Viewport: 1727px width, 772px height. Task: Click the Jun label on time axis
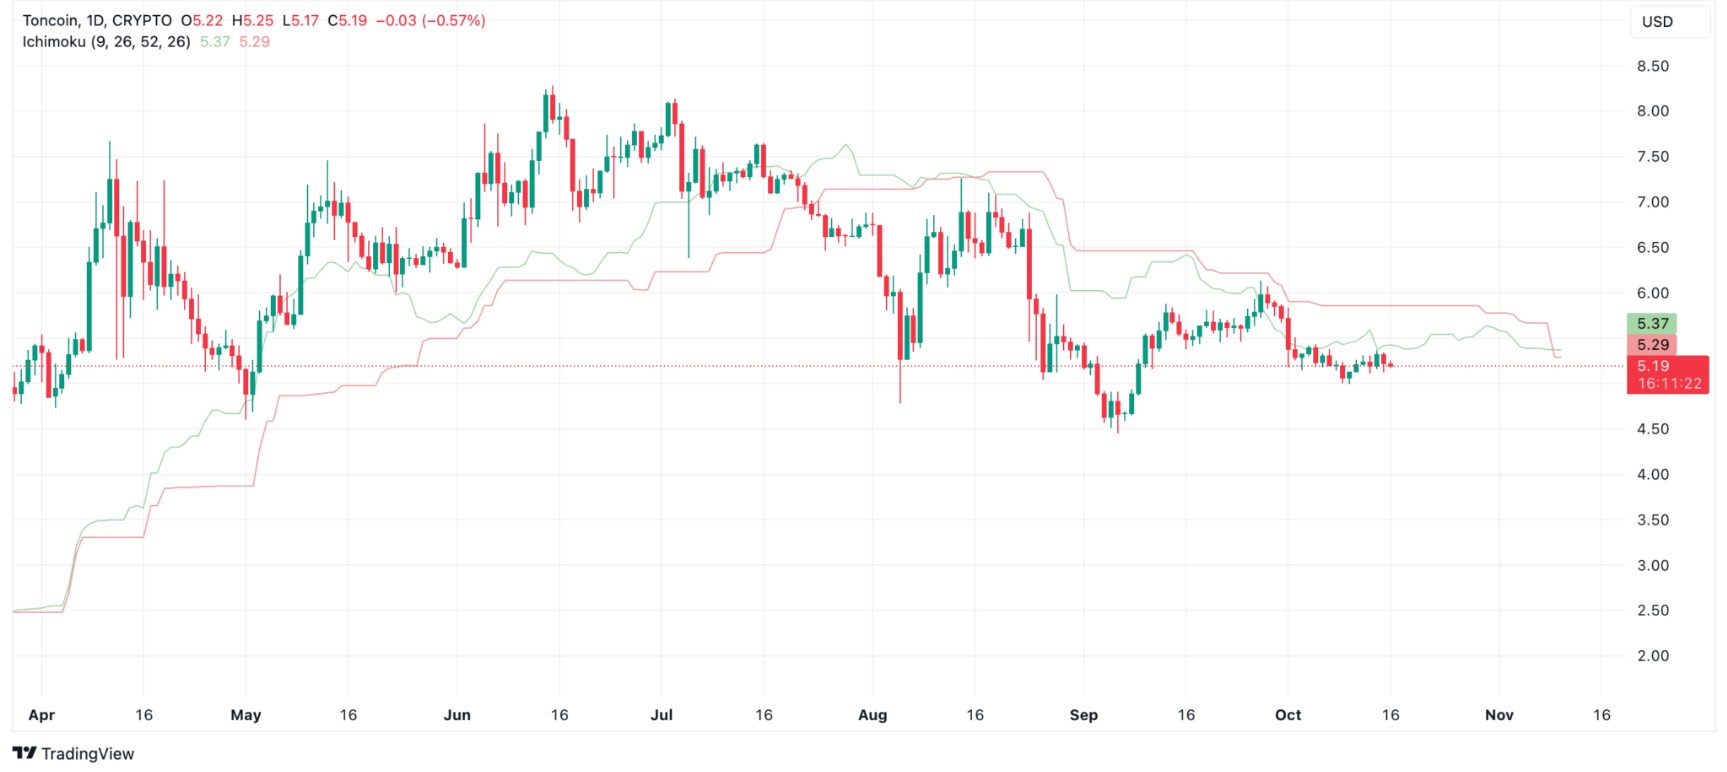tap(457, 715)
